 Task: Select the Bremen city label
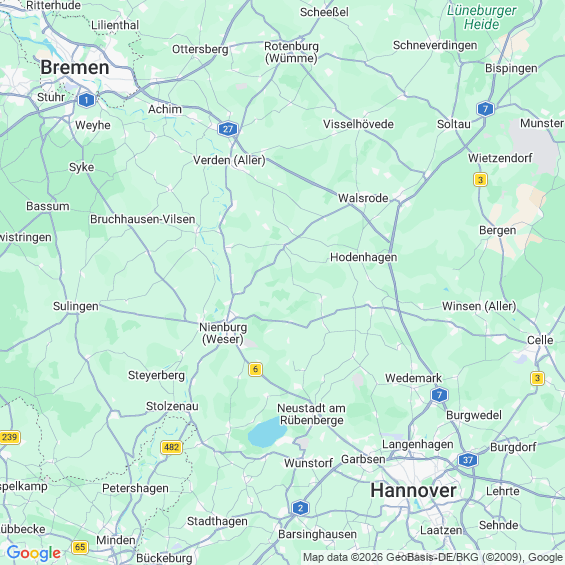75,67
